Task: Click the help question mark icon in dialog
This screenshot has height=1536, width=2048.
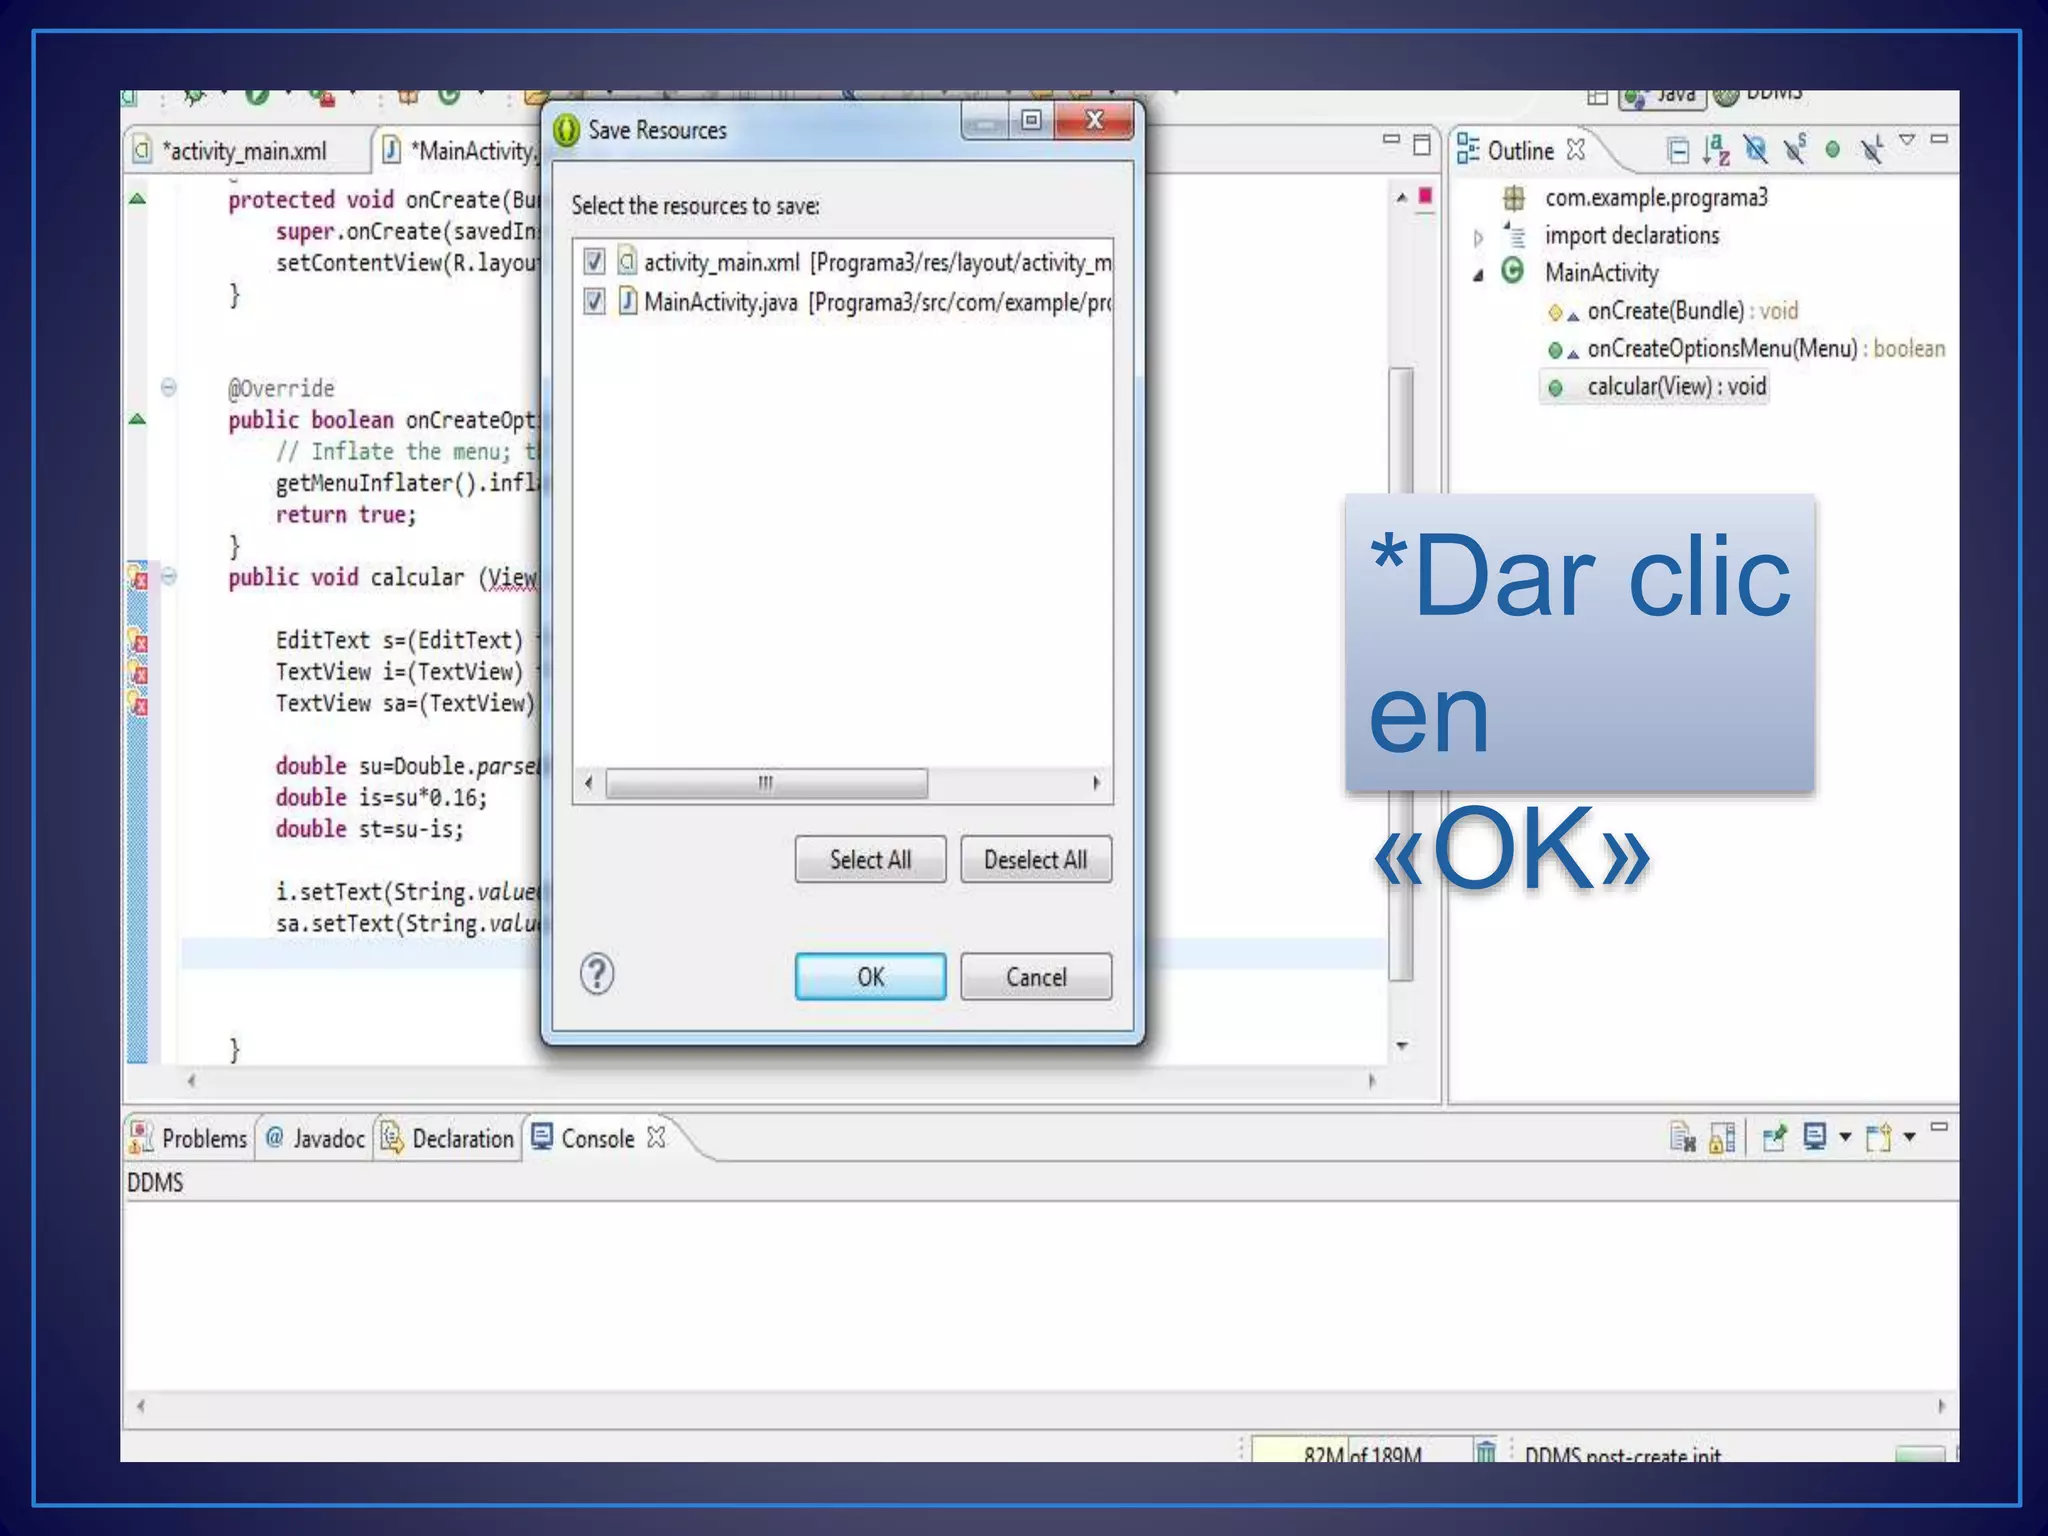Action: click(597, 974)
